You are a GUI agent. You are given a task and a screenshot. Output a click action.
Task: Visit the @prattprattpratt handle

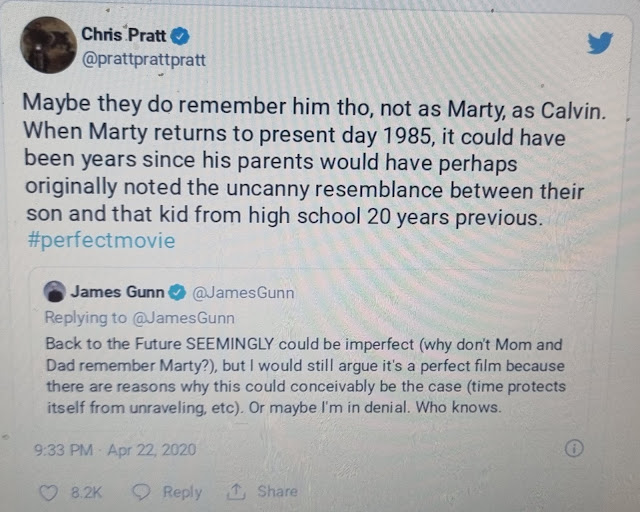[x=144, y=60]
